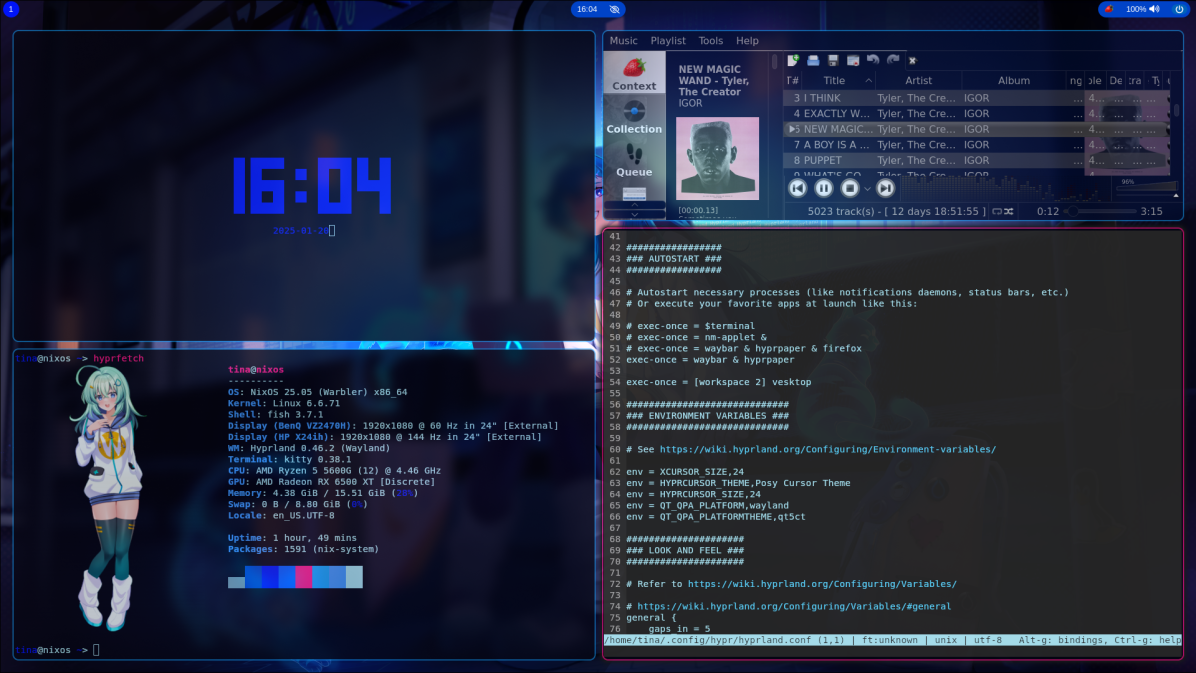Go back to the previous track
Viewport: 1196px width, 673px height.
point(798,188)
